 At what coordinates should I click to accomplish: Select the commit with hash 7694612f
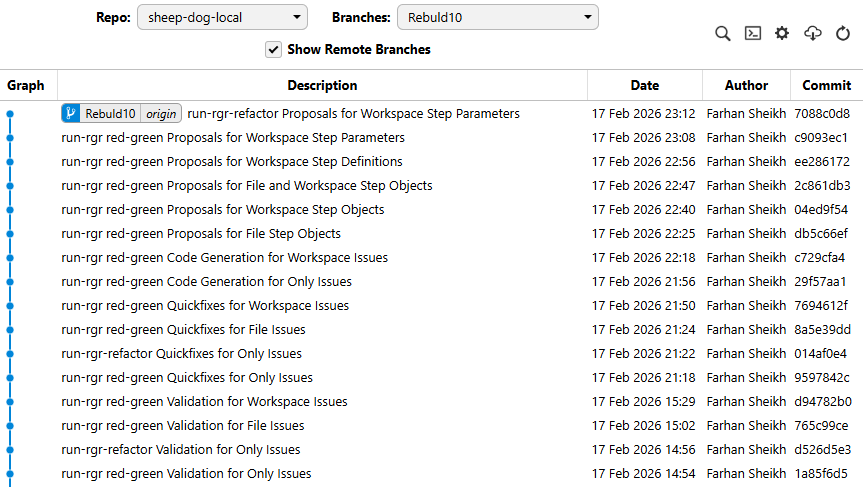click(x=821, y=306)
